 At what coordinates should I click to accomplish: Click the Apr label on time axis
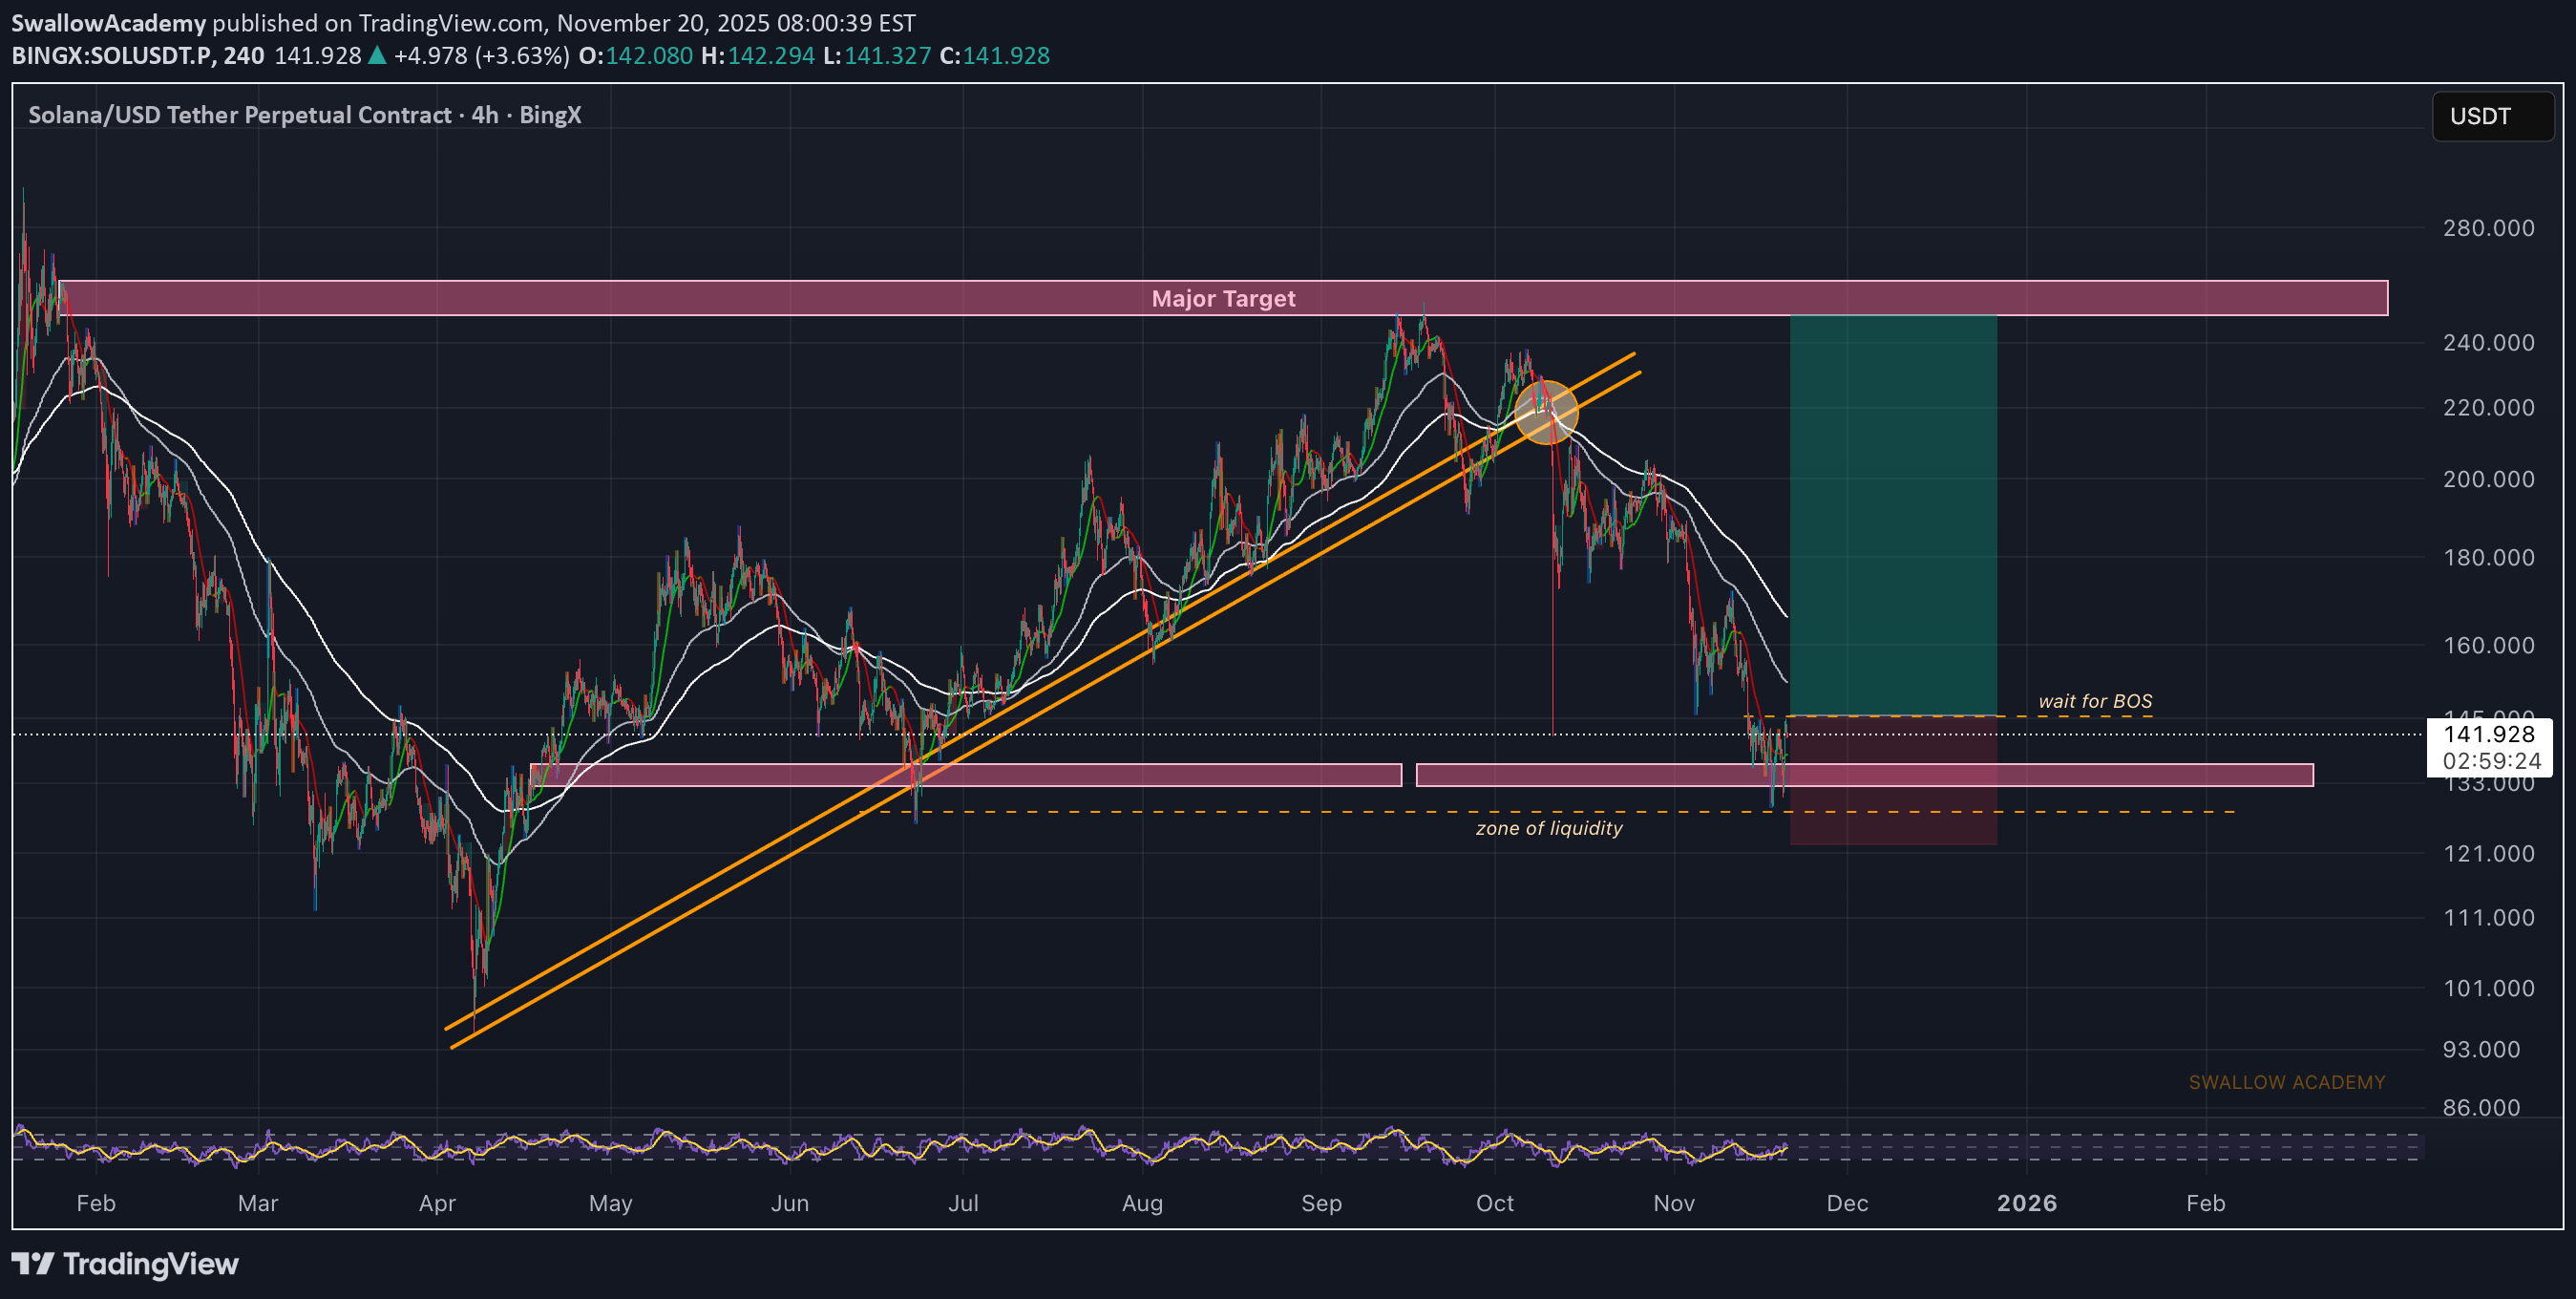[437, 1203]
